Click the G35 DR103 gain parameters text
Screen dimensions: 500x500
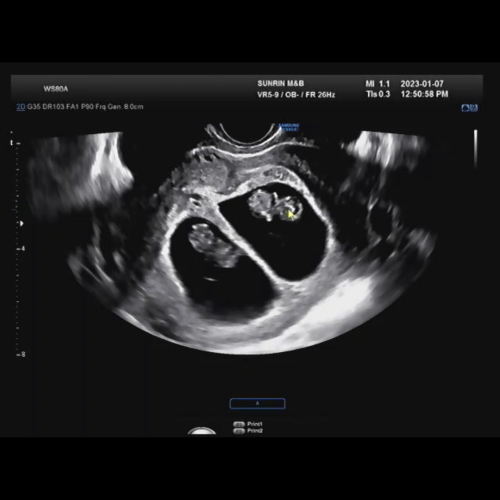[x=46, y=107]
